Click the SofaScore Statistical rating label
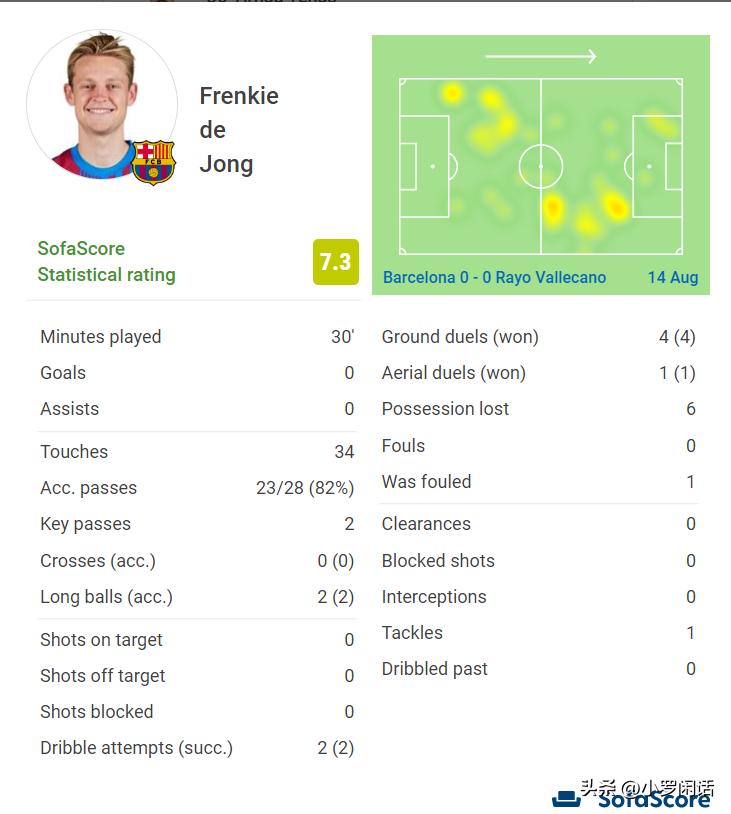The height and width of the screenshot is (814, 731). 106,261
